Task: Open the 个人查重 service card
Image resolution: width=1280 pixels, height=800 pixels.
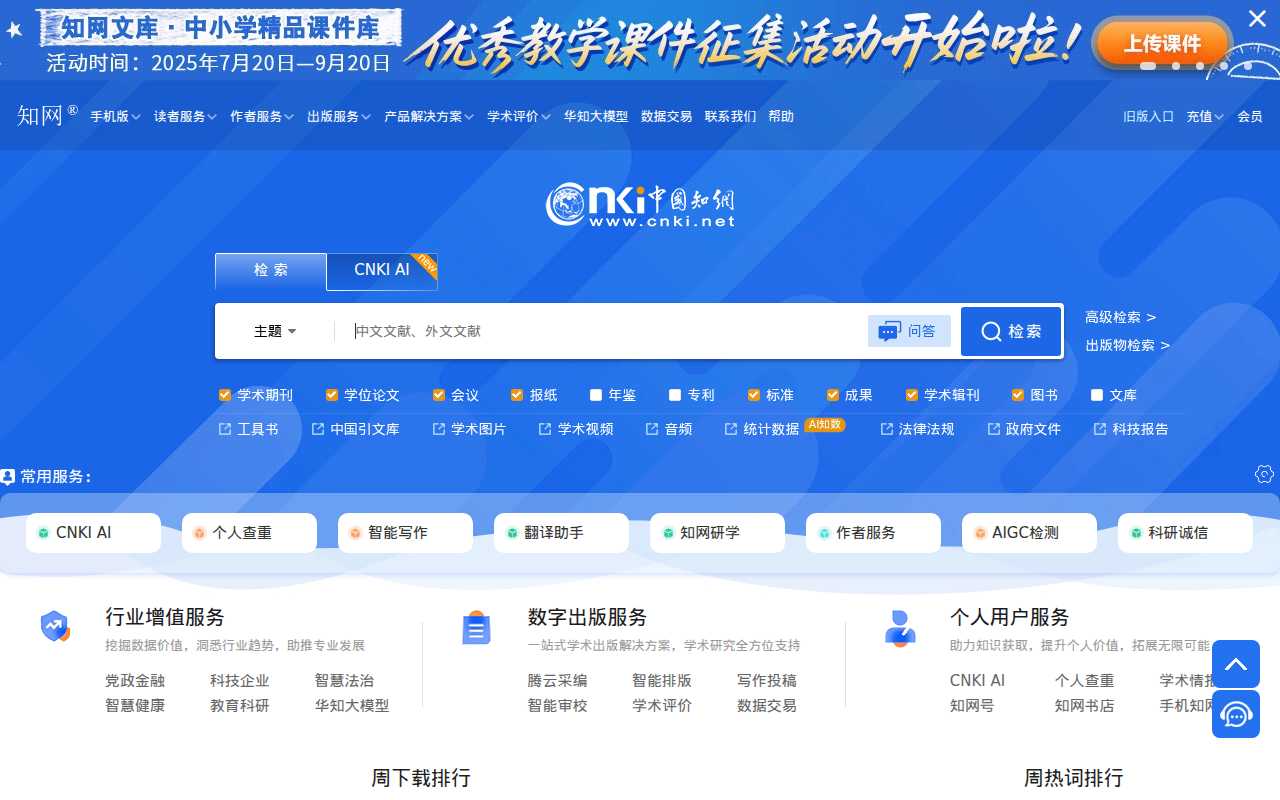Action: coord(249,533)
